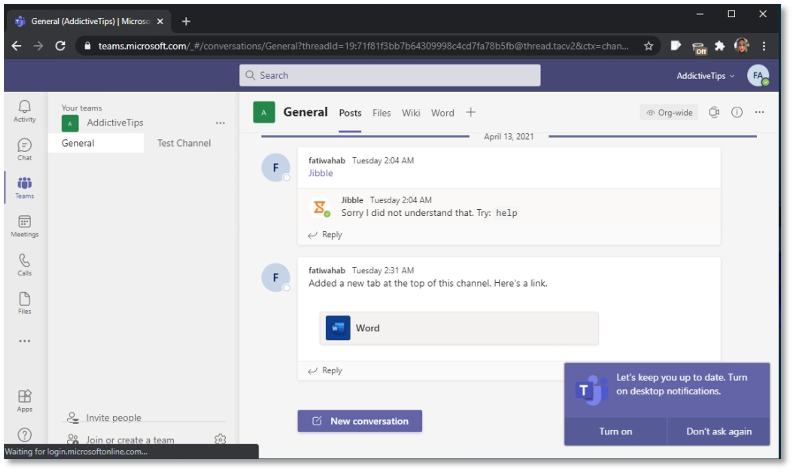Open the Help question mark icon
Screen dimensions: 794x472
(24, 435)
